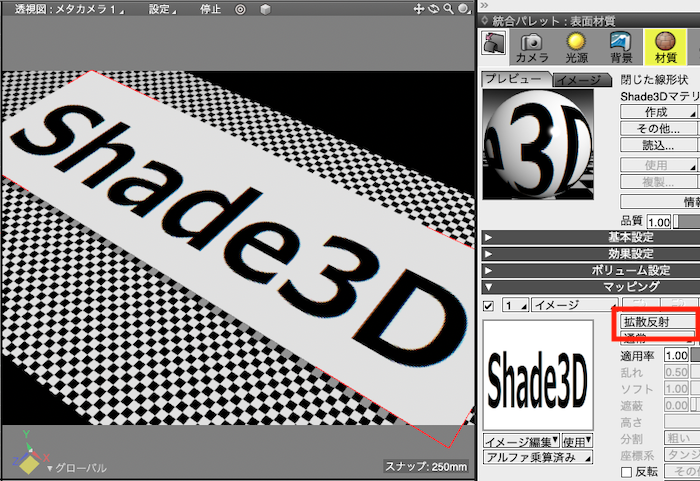
Task: Click the スナップ: 250mm readout
Action: (x=426, y=467)
